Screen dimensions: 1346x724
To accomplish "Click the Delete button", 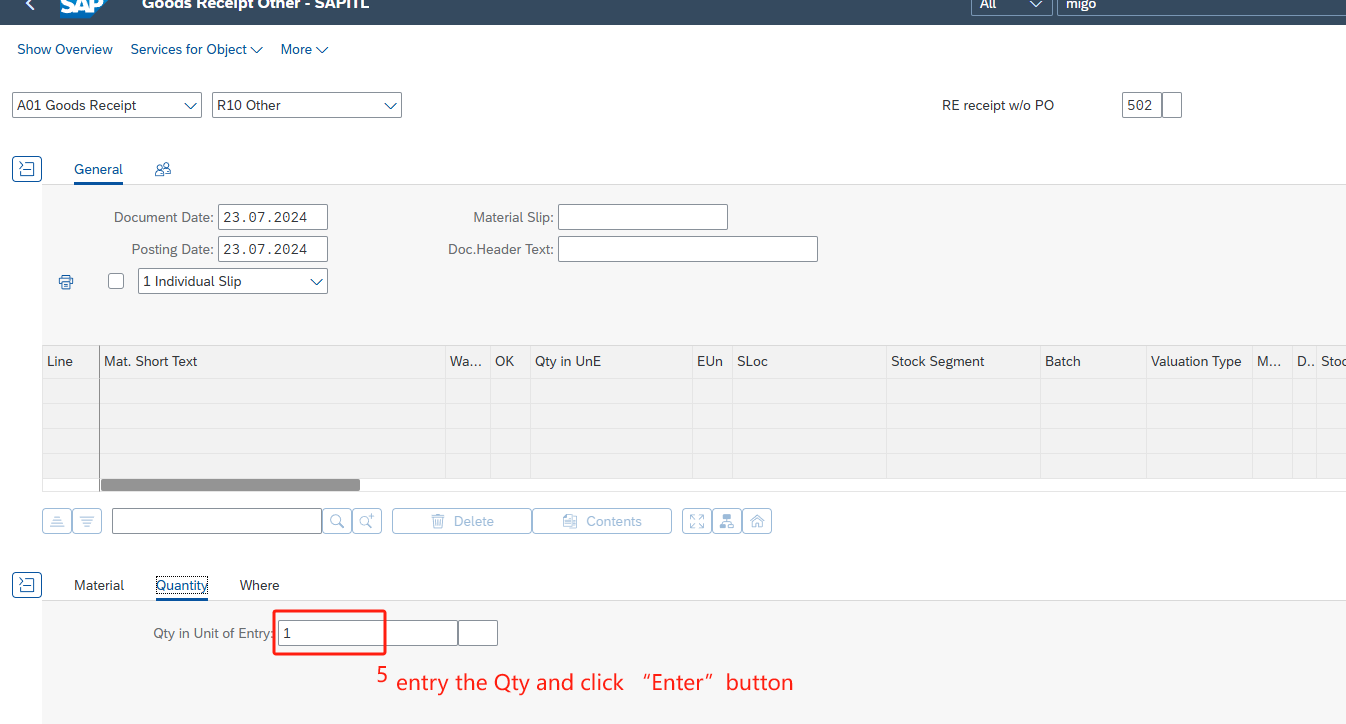I will [x=462, y=521].
